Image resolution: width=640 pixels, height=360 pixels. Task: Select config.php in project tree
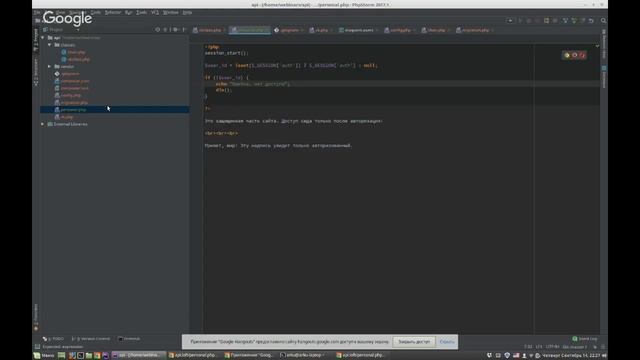pos(71,96)
